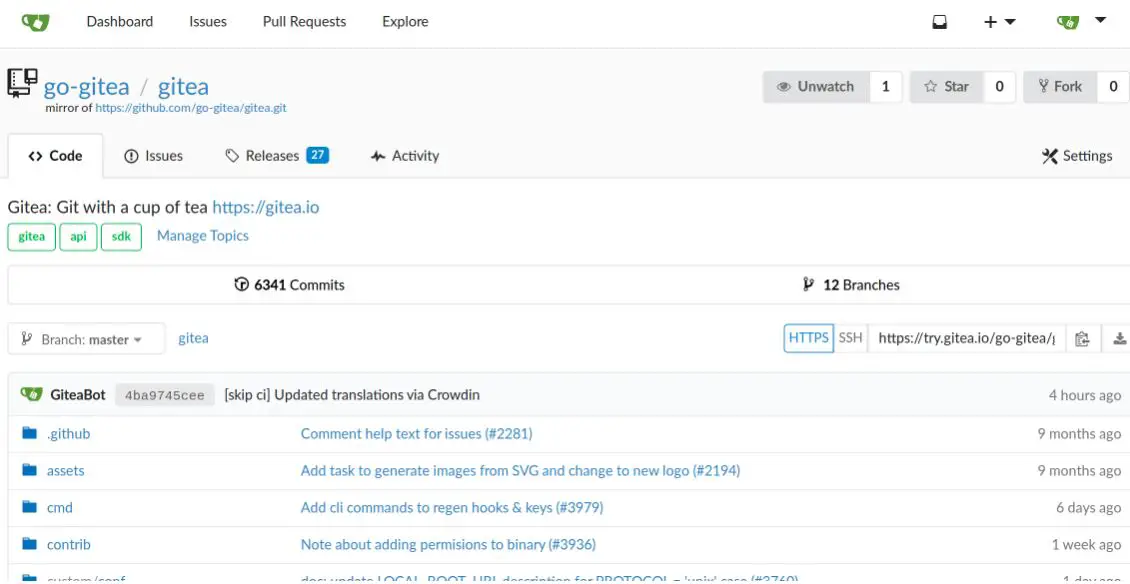Click the Gitea logo in the navbar

point(35,22)
